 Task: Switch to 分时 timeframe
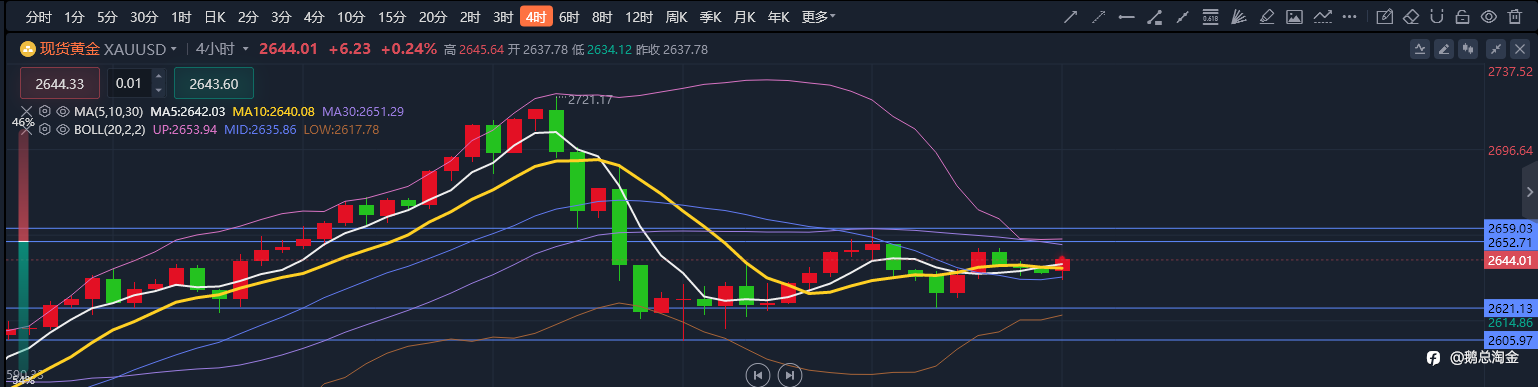click(38, 17)
